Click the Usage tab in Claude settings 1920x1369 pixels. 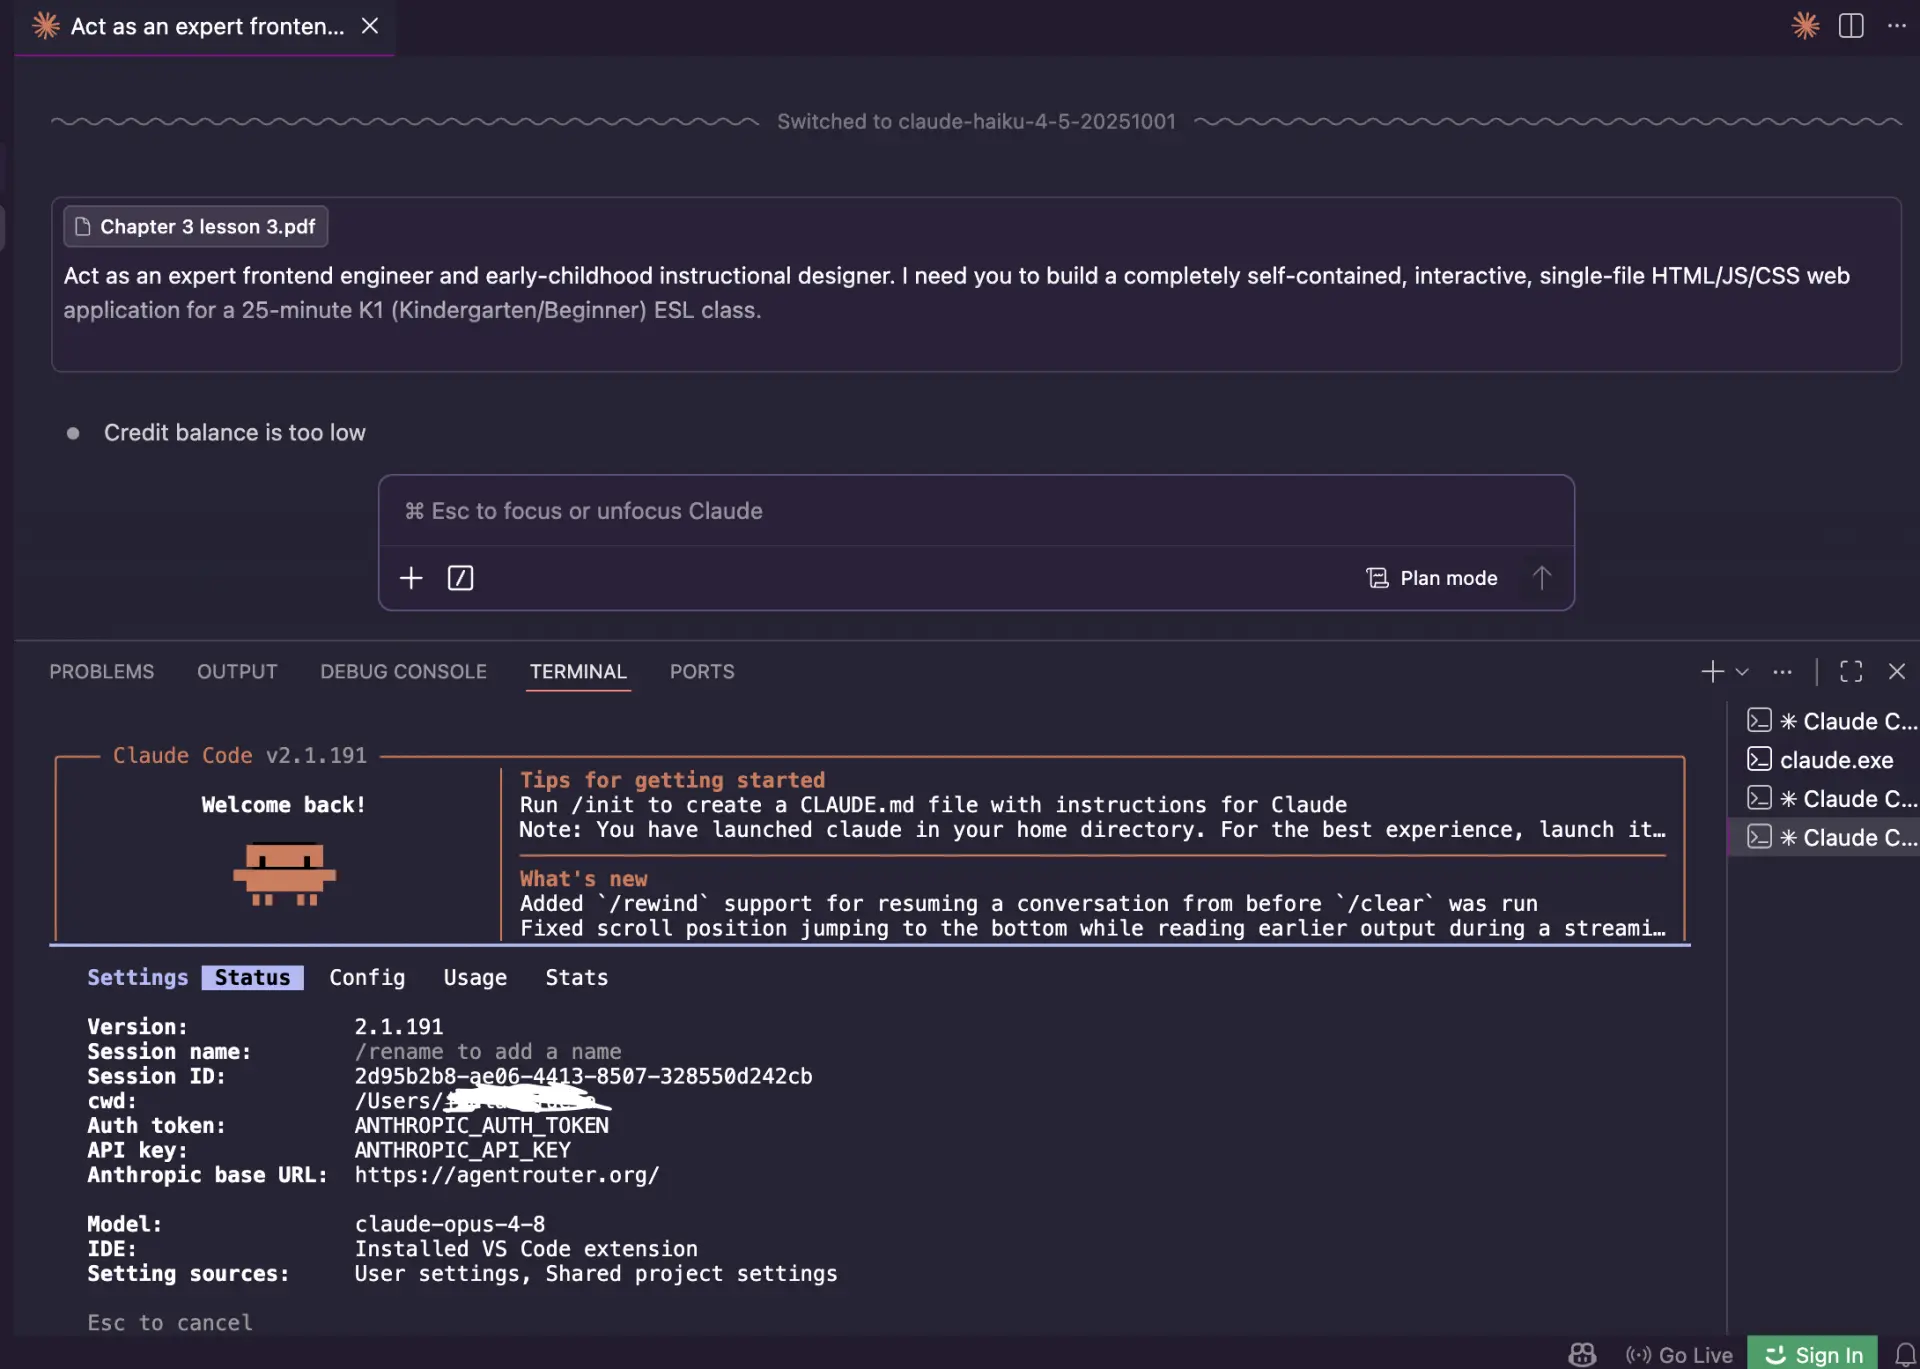click(x=475, y=977)
